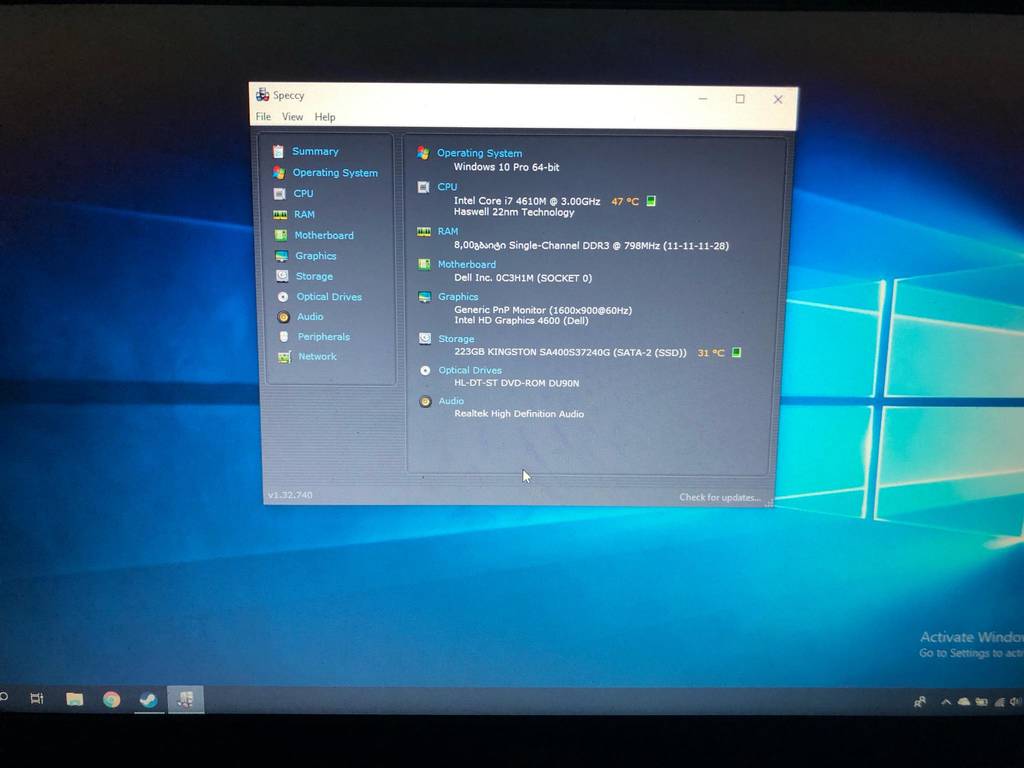This screenshot has width=1024, height=768.
Task: Open Graphics section in sidebar
Action: pos(315,256)
